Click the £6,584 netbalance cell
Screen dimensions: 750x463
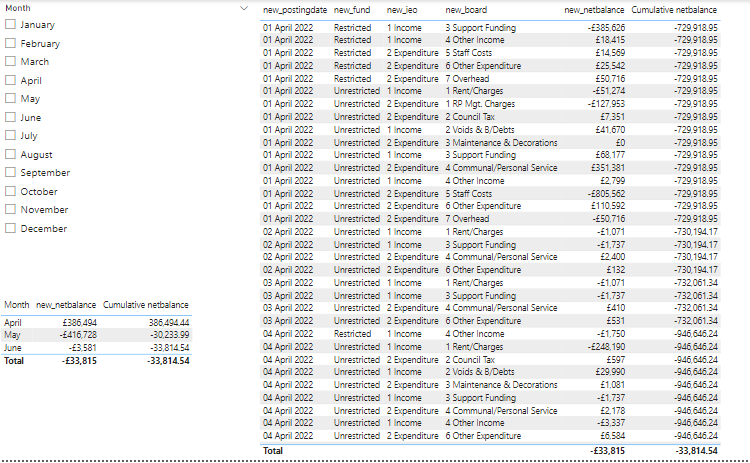[x=612, y=436]
